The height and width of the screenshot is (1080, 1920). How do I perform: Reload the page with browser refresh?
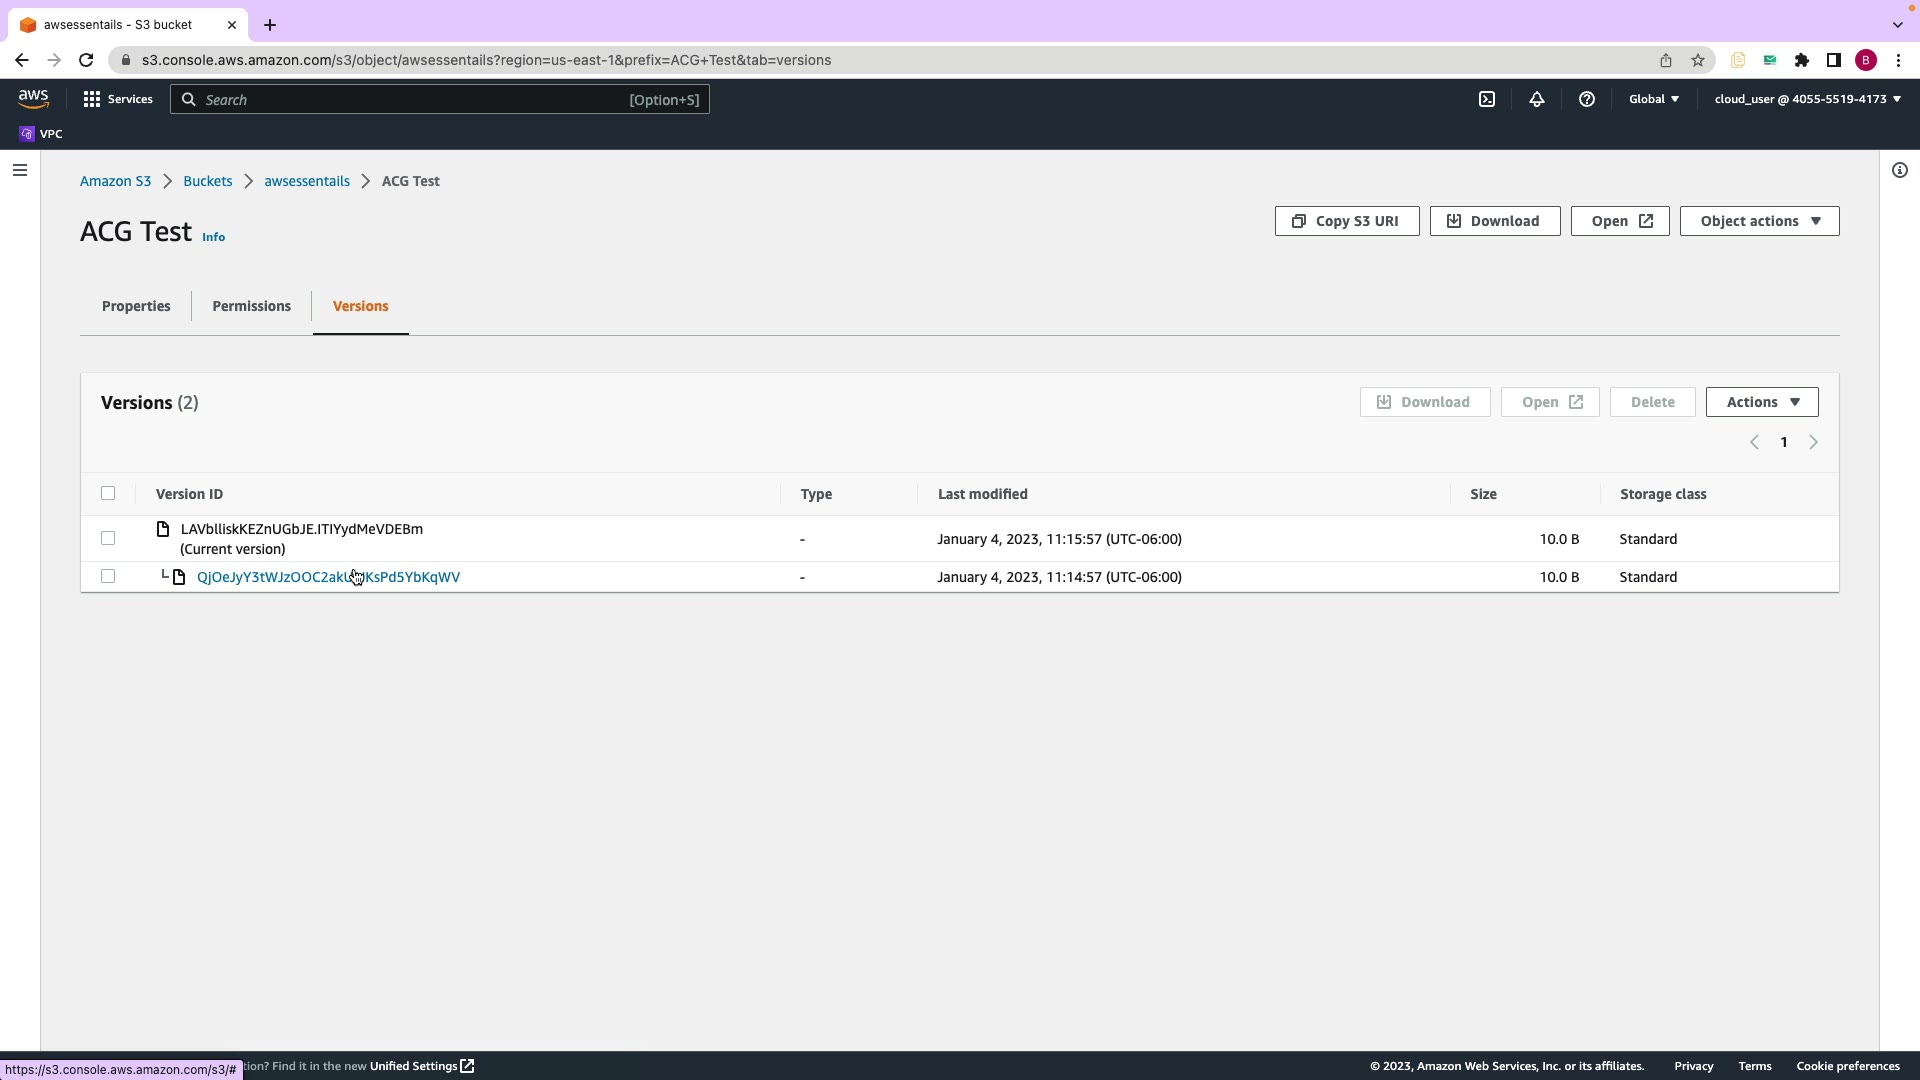pyautogui.click(x=86, y=60)
